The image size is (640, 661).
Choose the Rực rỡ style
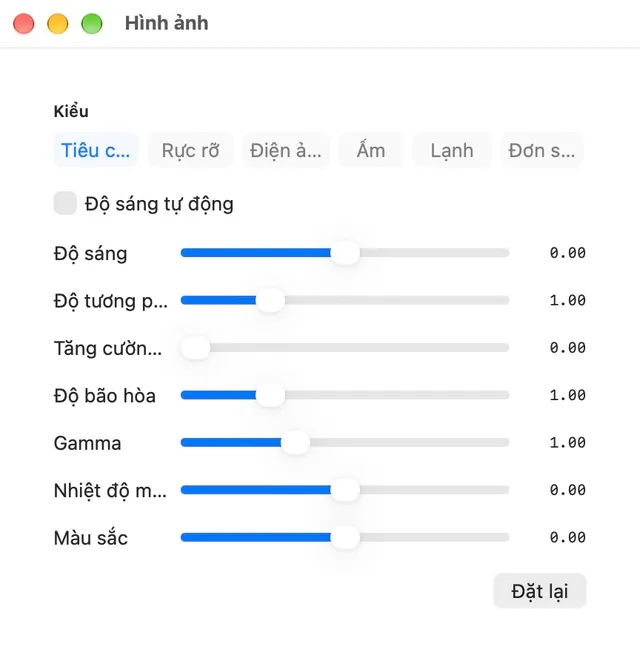[190, 150]
